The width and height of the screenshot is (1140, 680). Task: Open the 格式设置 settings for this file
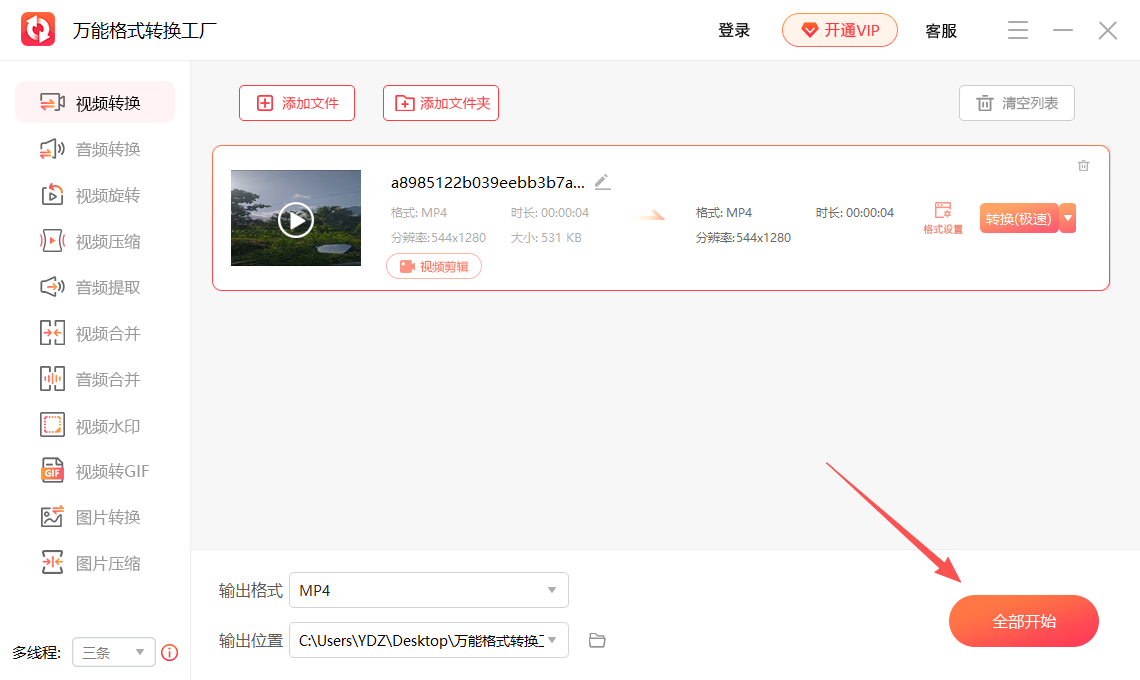pyautogui.click(x=941, y=216)
